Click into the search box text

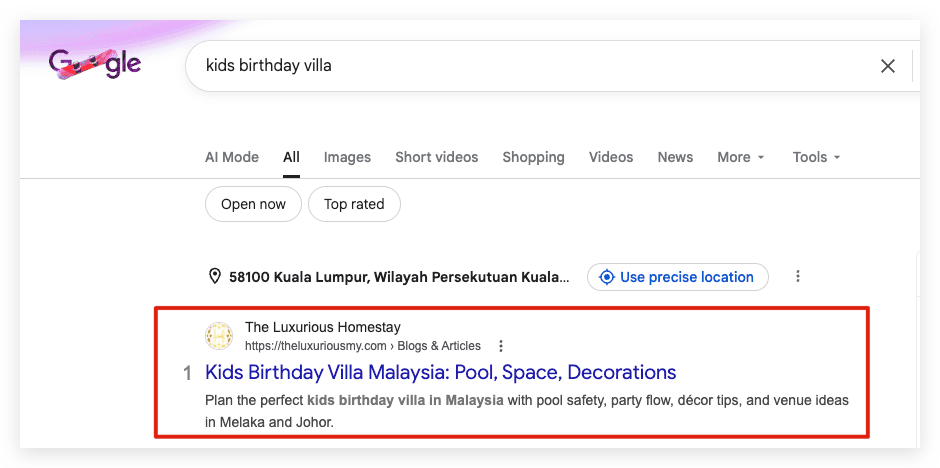269,65
